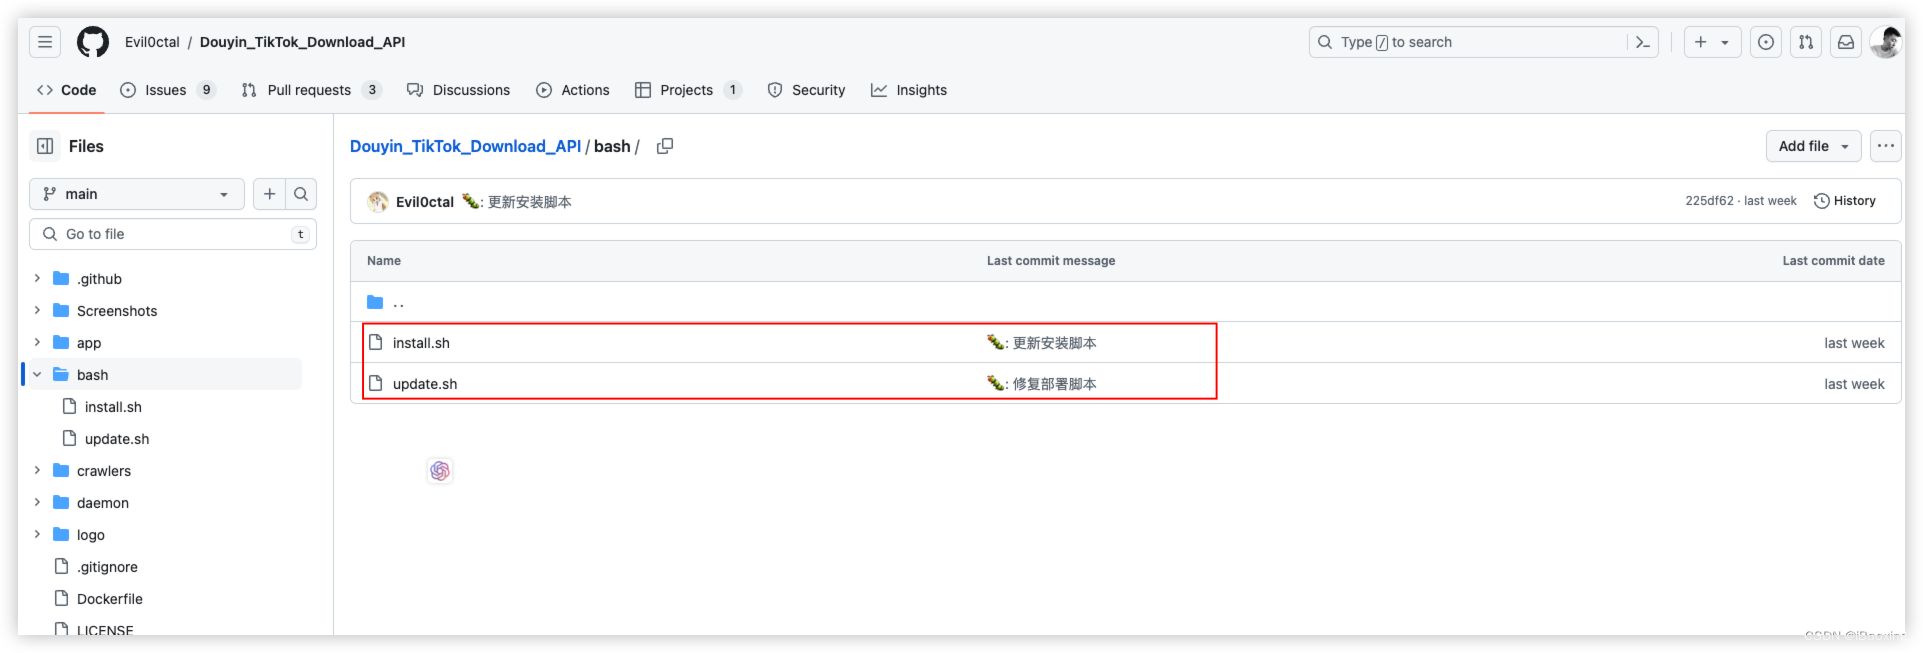Go to the GitHub homepage logo
The height and width of the screenshot is (653, 1923).
tap(93, 42)
